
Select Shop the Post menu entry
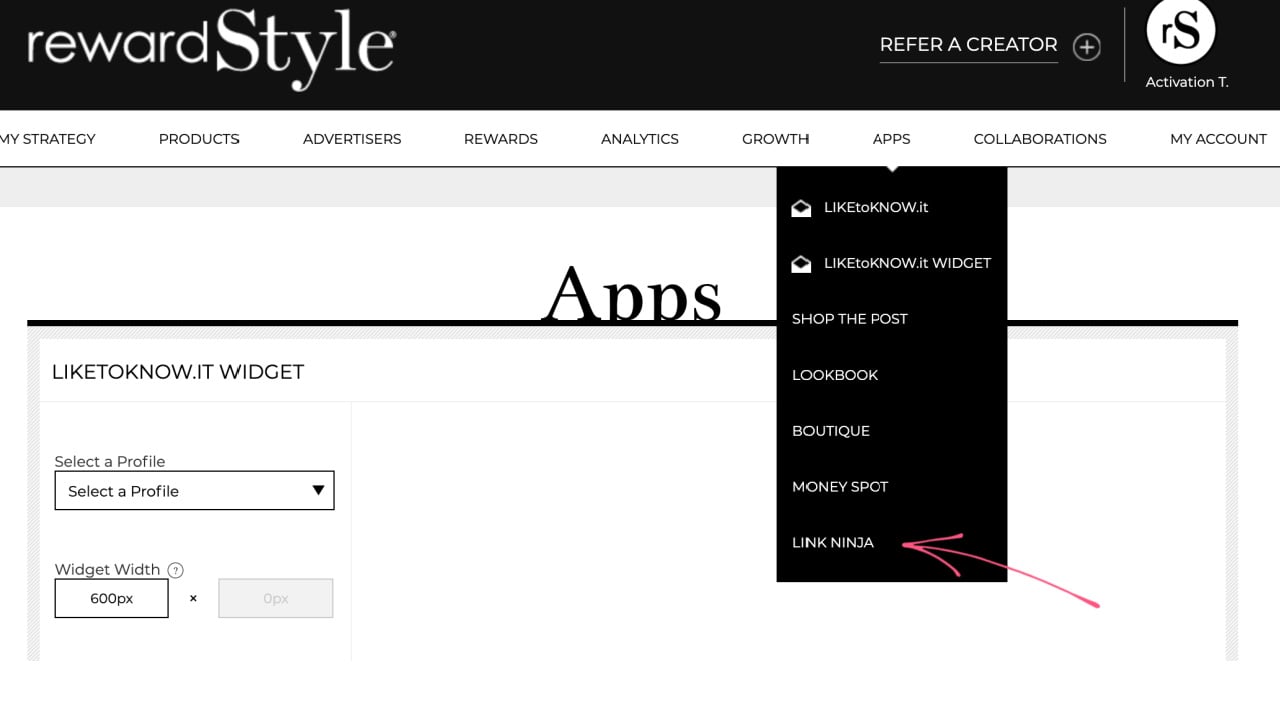[850, 319]
